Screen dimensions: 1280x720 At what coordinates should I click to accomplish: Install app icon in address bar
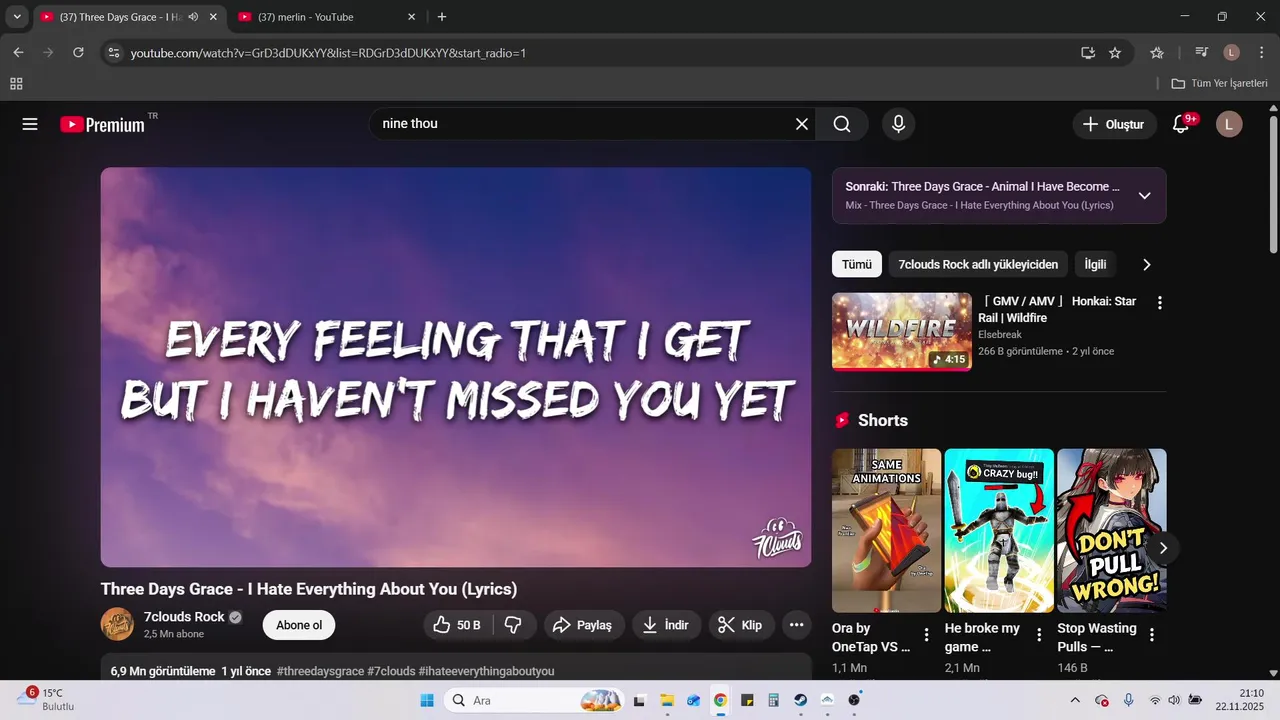1087,52
